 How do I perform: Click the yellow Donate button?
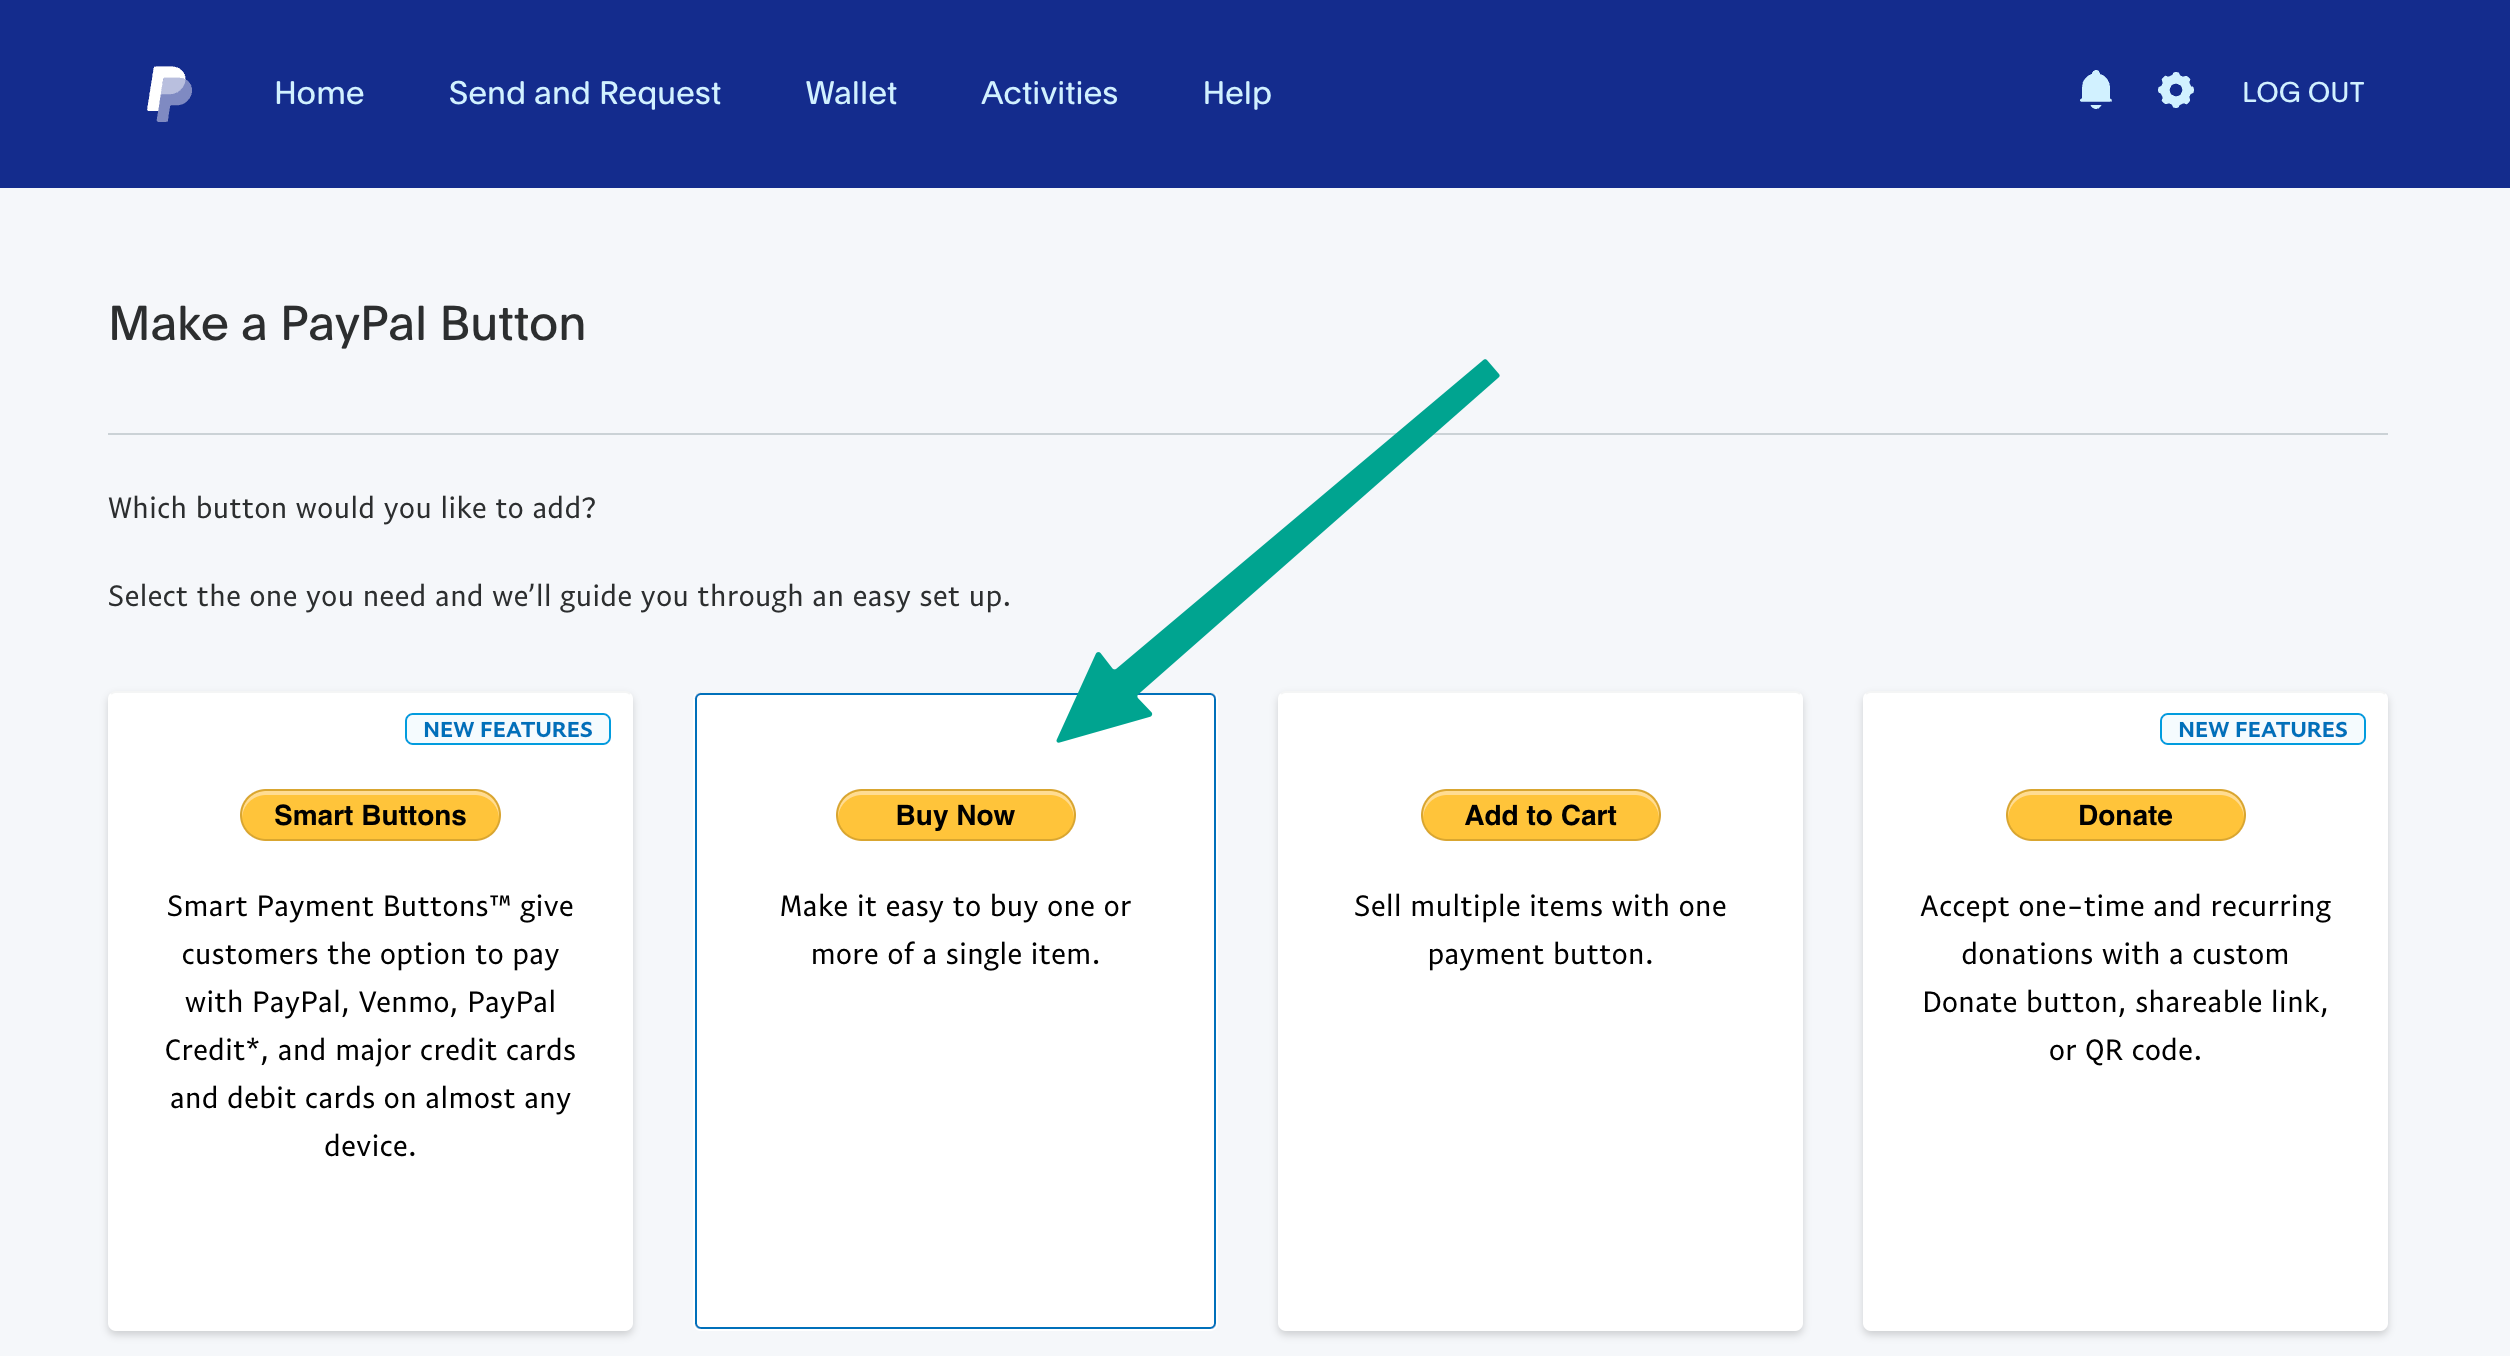[x=2125, y=815]
